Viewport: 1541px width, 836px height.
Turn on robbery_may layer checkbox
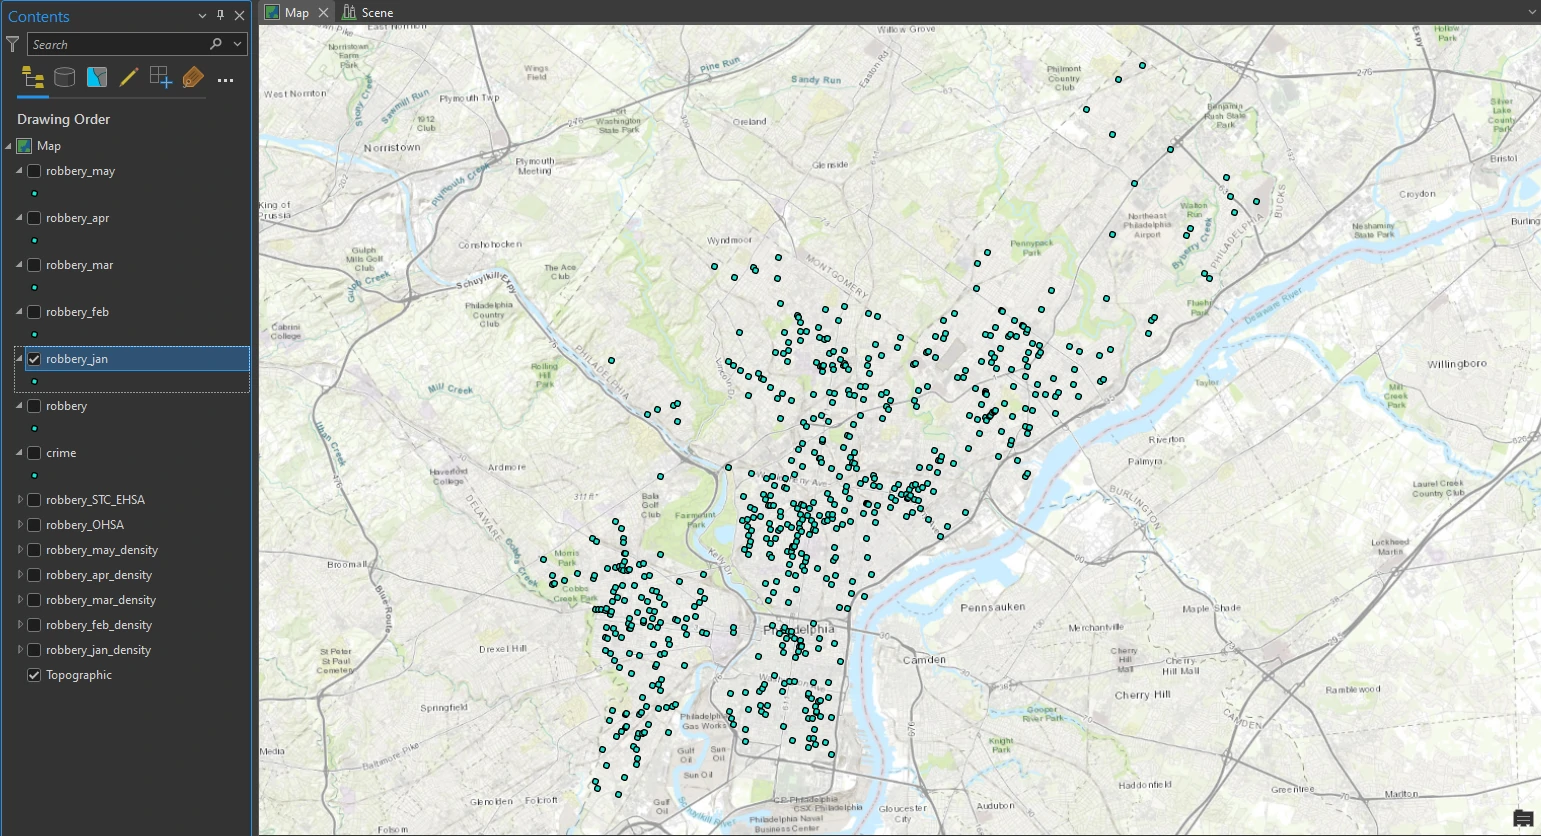pyautogui.click(x=34, y=171)
